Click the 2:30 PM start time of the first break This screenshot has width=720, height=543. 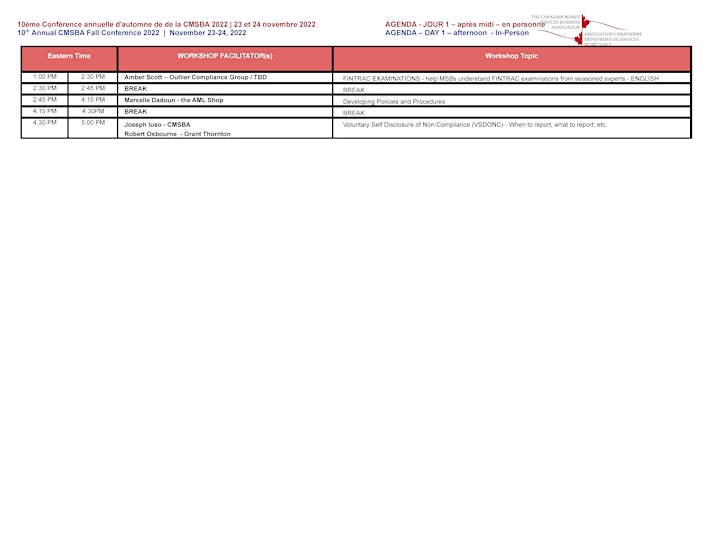tap(45, 88)
